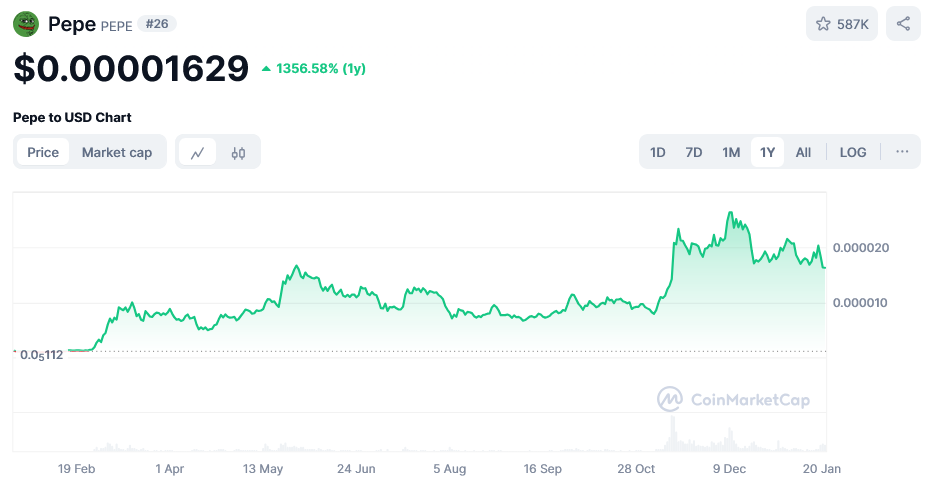Click the 13 May date label
The image size is (928, 502).
(x=263, y=469)
